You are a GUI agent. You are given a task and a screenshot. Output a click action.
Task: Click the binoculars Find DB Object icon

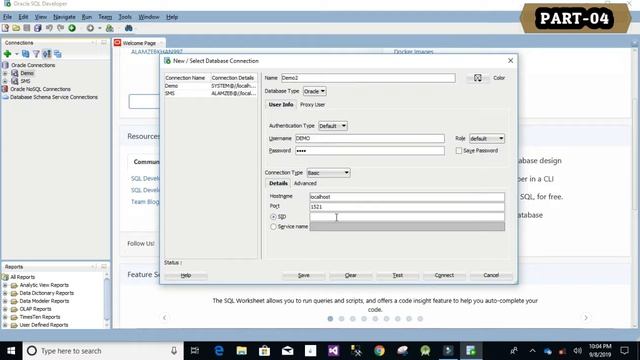(x=129, y=28)
